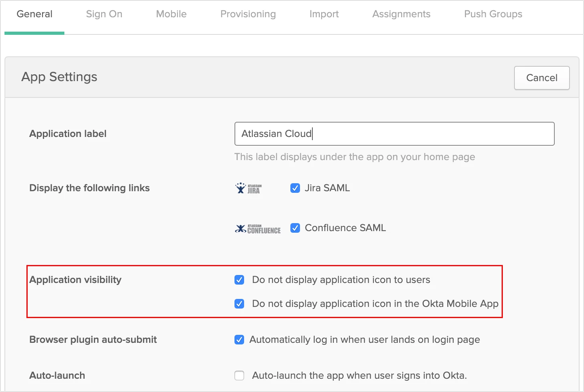Screen dimensions: 584x392
Task: Click the Application label field name
Action: (68, 134)
